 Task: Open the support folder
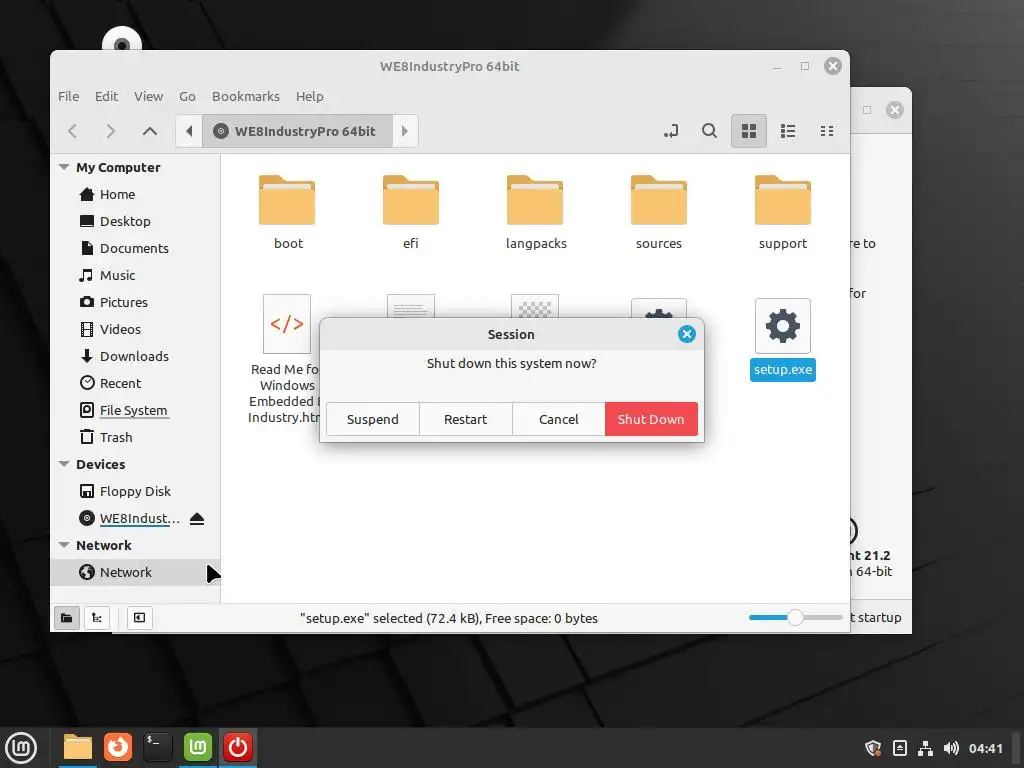(x=782, y=213)
